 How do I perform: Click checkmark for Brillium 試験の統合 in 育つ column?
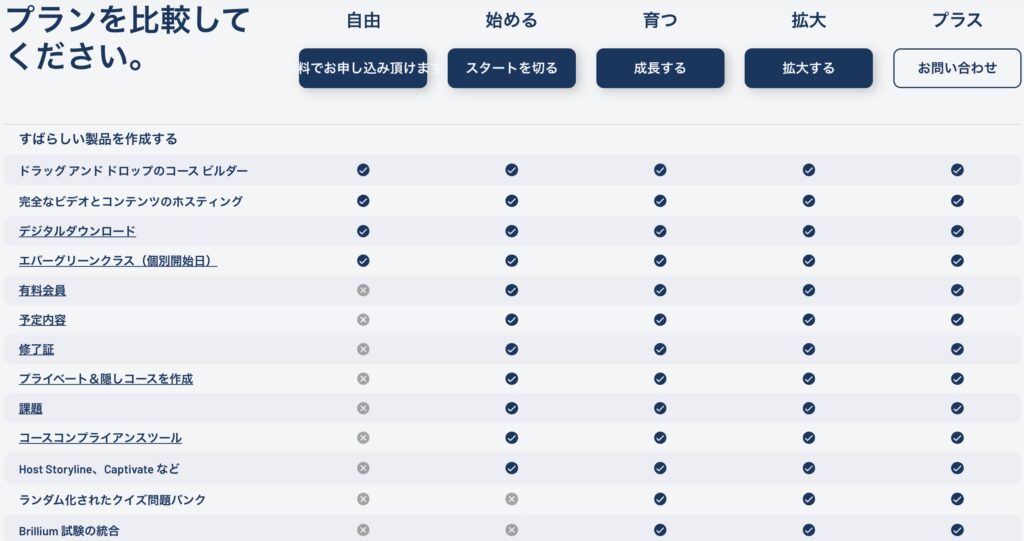point(660,530)
